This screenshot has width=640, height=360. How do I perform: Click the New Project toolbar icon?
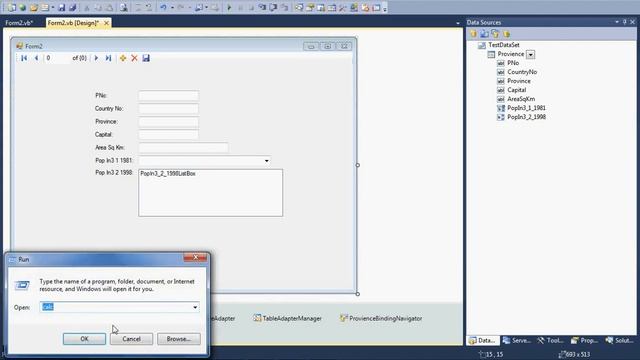click(x=11, y=7)
